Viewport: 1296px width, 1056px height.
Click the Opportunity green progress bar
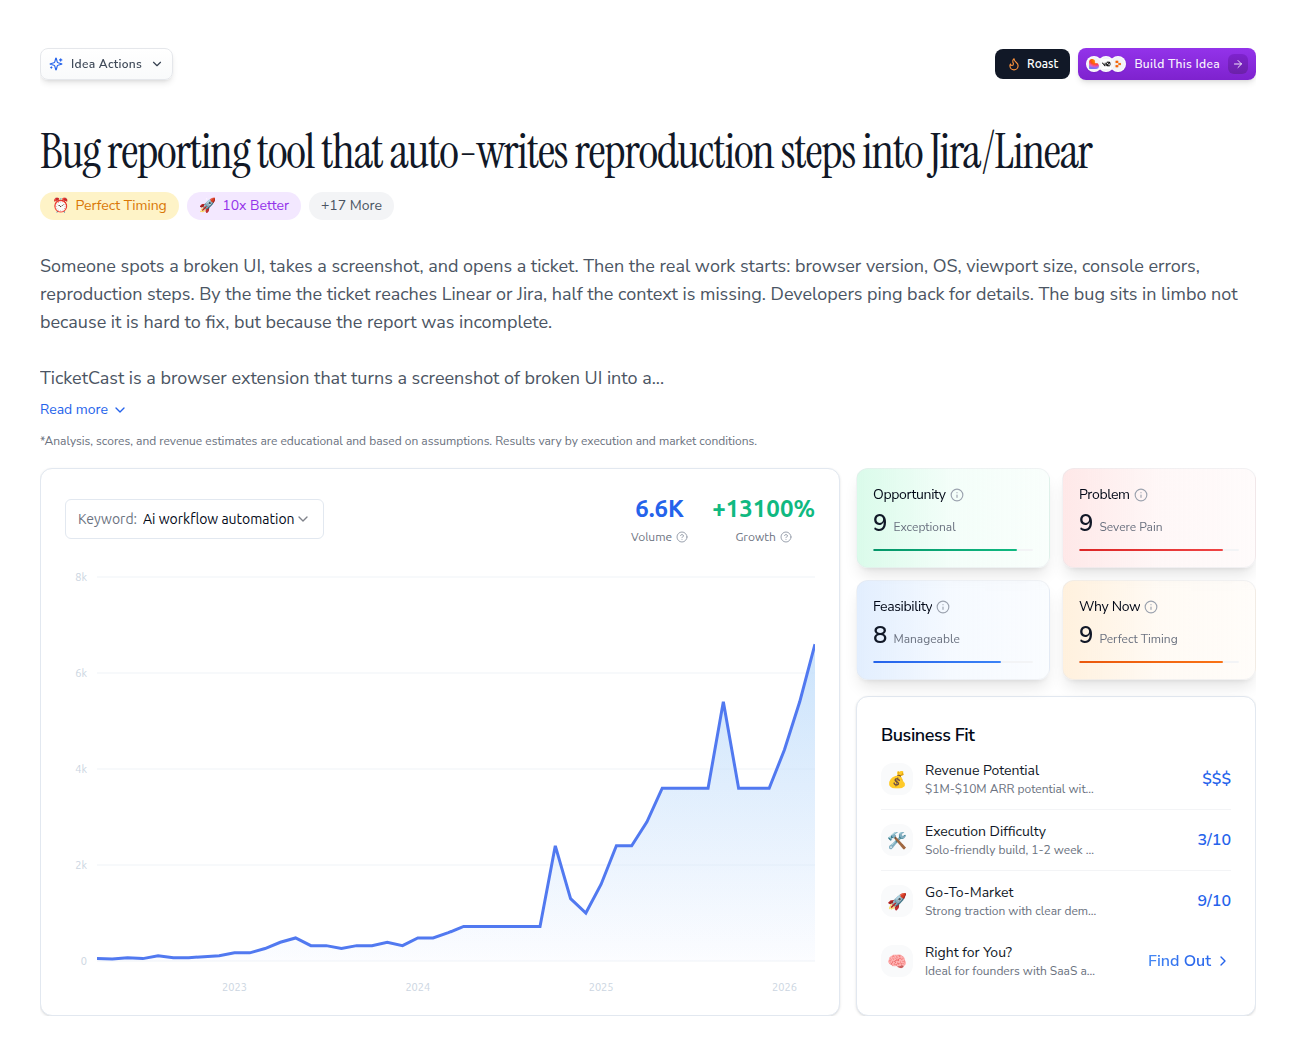tap(945, 550)
